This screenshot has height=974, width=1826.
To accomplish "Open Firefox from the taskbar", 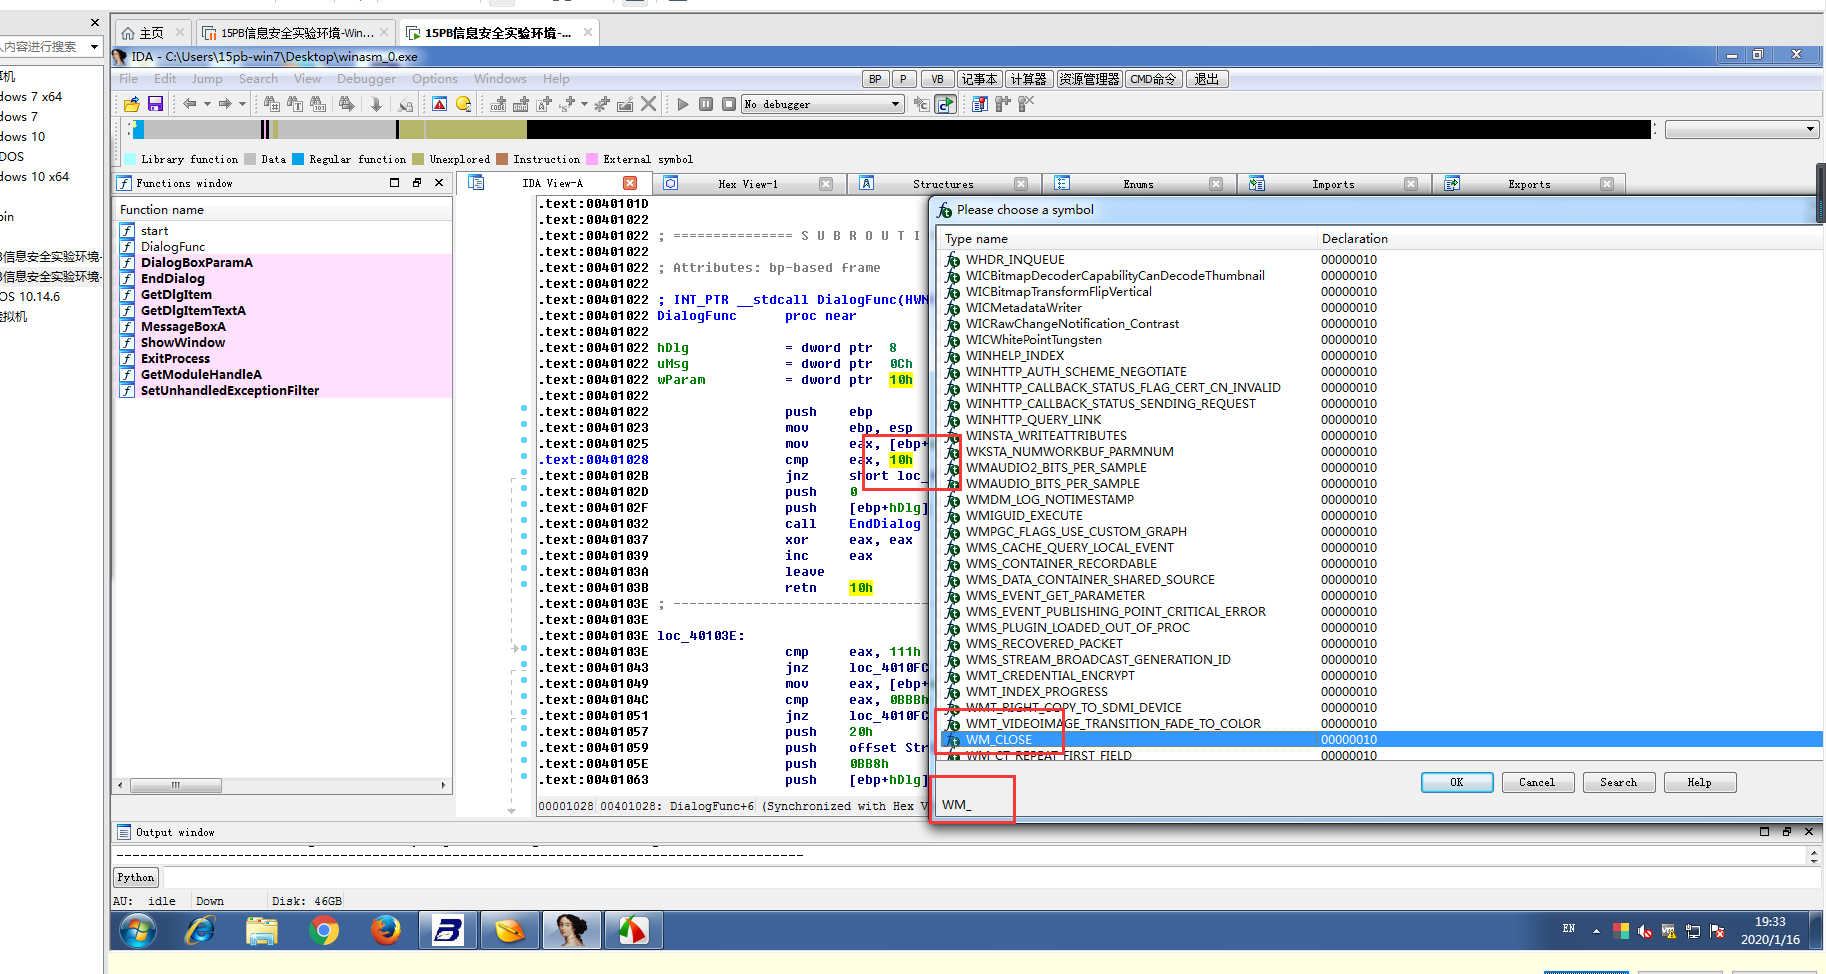I will (x=386, y=931).
